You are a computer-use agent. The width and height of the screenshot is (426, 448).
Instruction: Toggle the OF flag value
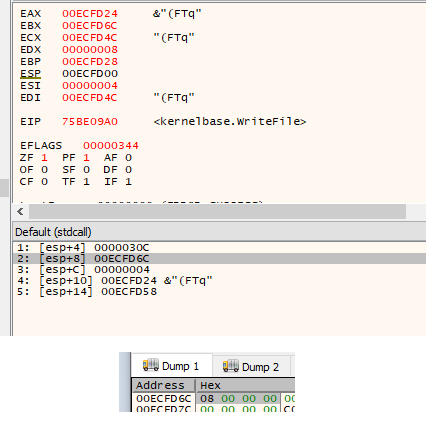pyautogui.click(x=44, y=170)
